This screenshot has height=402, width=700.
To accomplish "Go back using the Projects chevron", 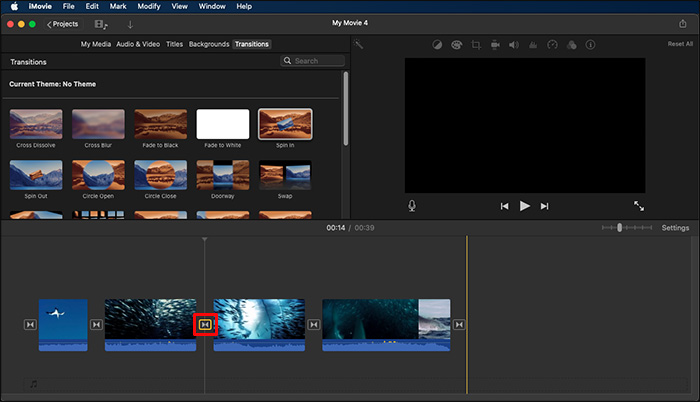I will (62, 23).
